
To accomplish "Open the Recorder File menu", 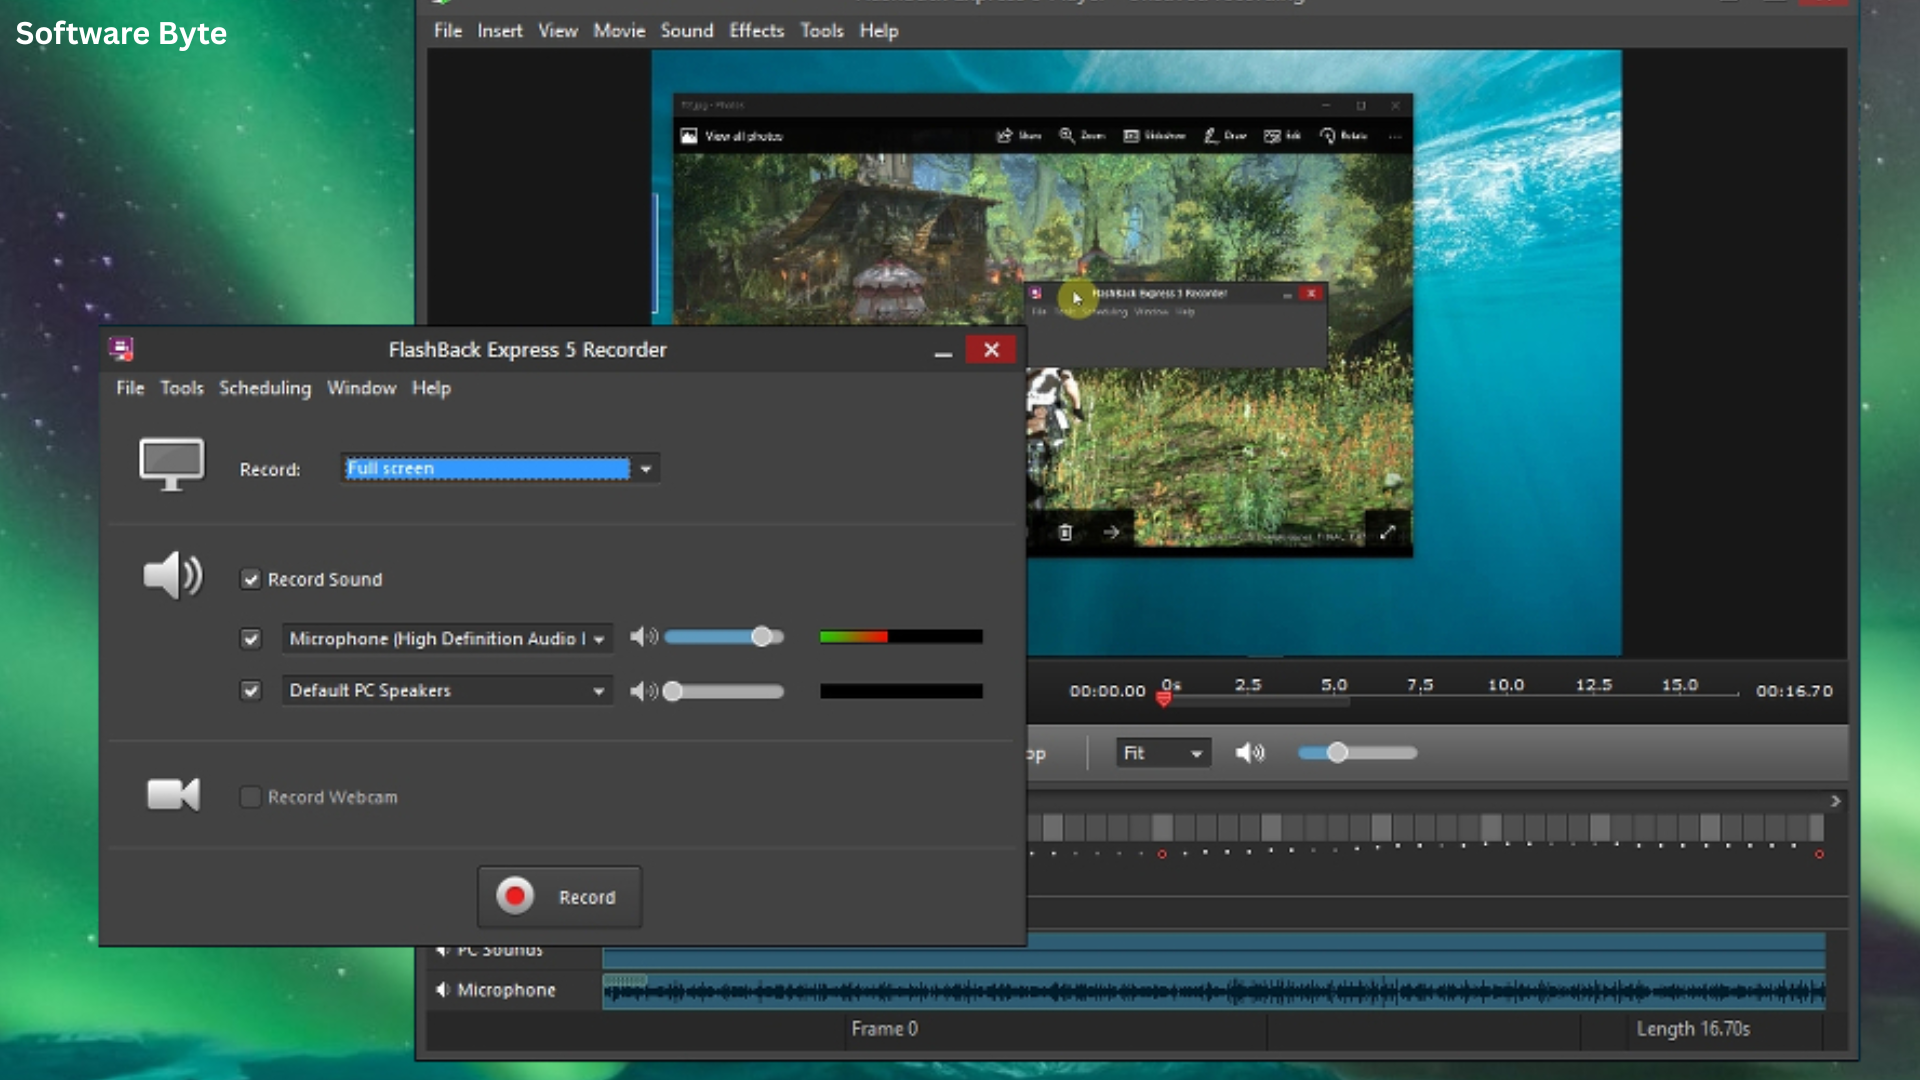I will point(130,388).
